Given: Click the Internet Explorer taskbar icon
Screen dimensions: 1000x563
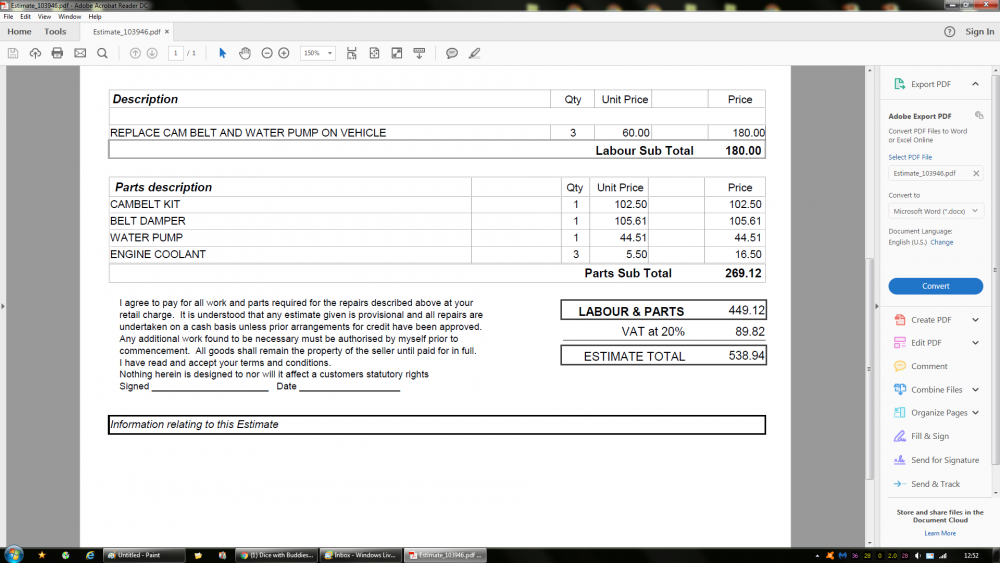Looking at the screenshot, I should coord(90,555).
